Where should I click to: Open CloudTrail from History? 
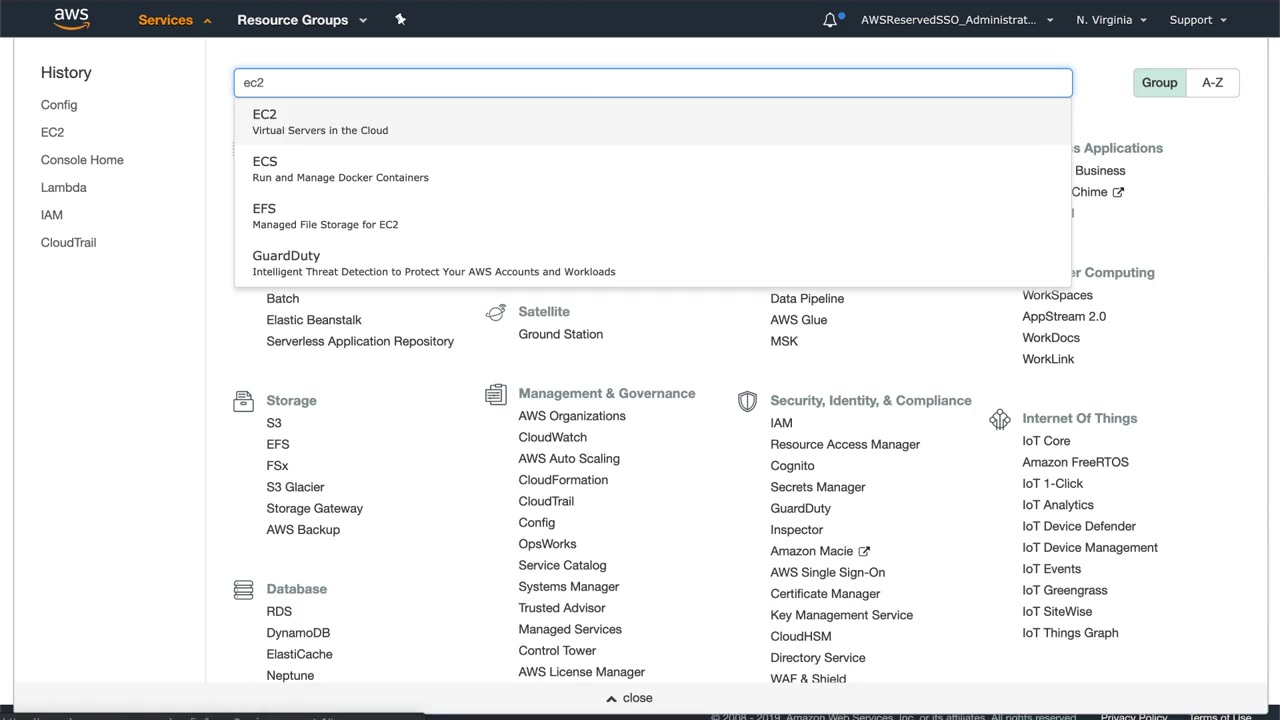click(68, 243)
